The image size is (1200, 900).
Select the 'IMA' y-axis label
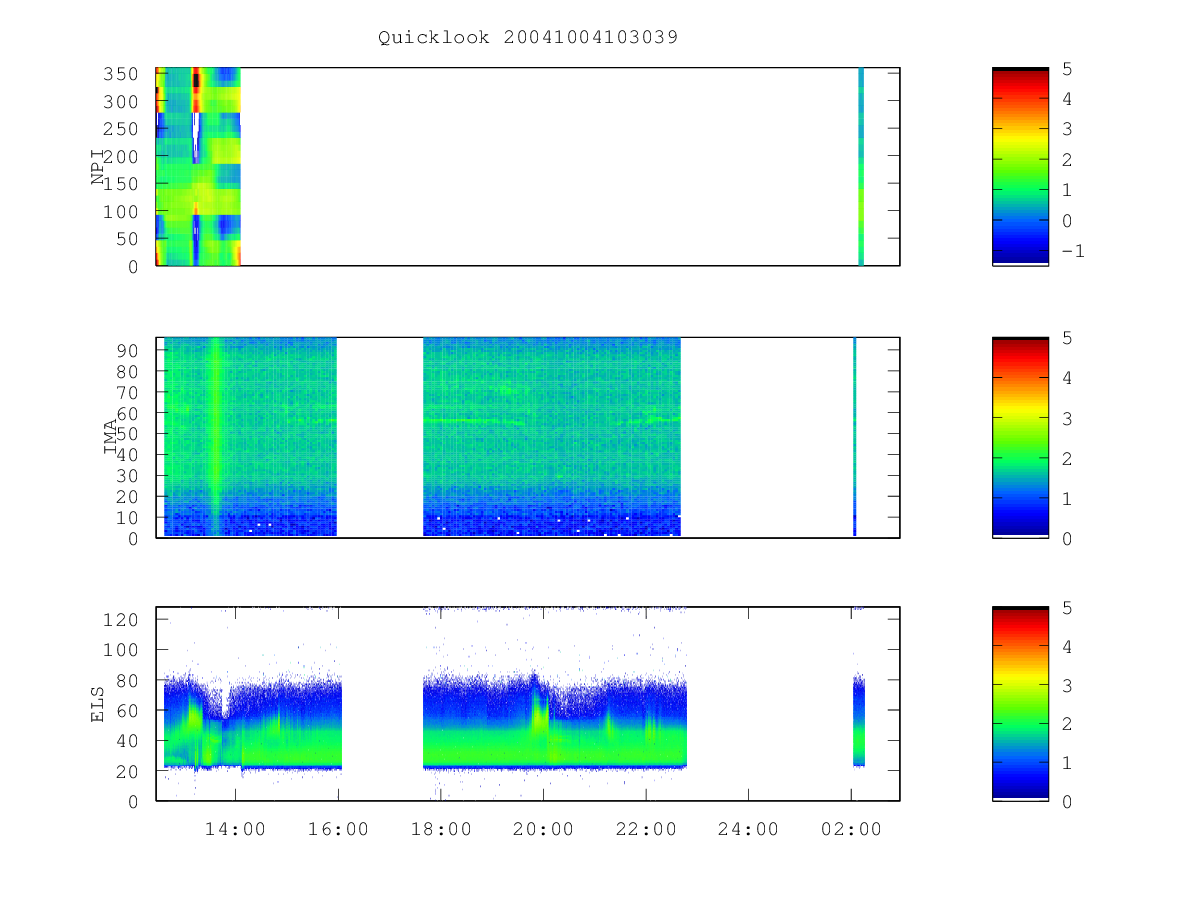click(112, 437)
